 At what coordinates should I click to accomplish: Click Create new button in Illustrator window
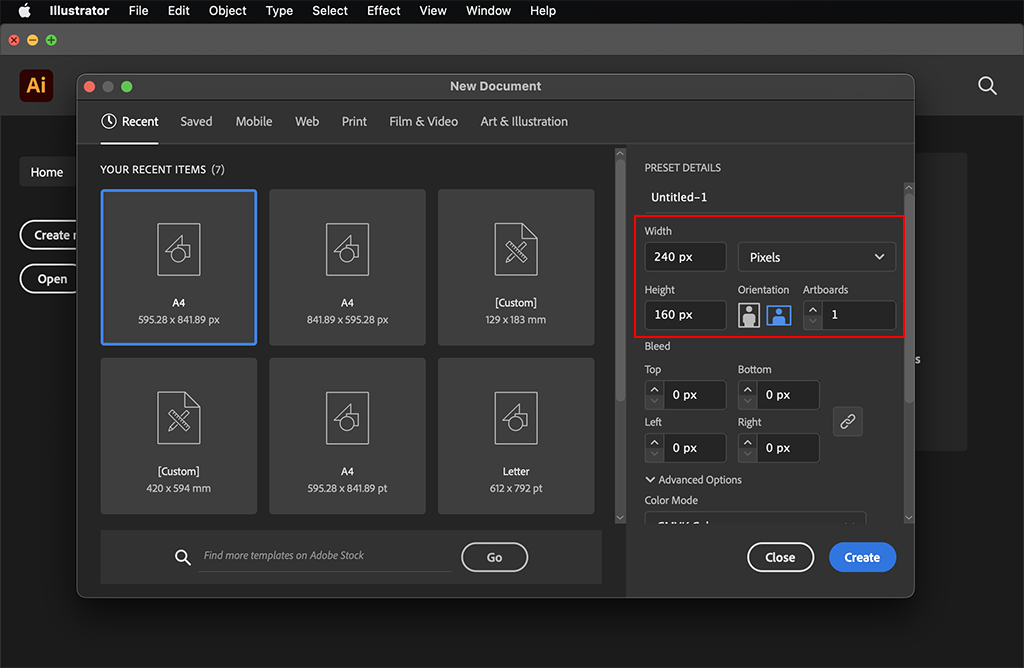coord(50,235)
